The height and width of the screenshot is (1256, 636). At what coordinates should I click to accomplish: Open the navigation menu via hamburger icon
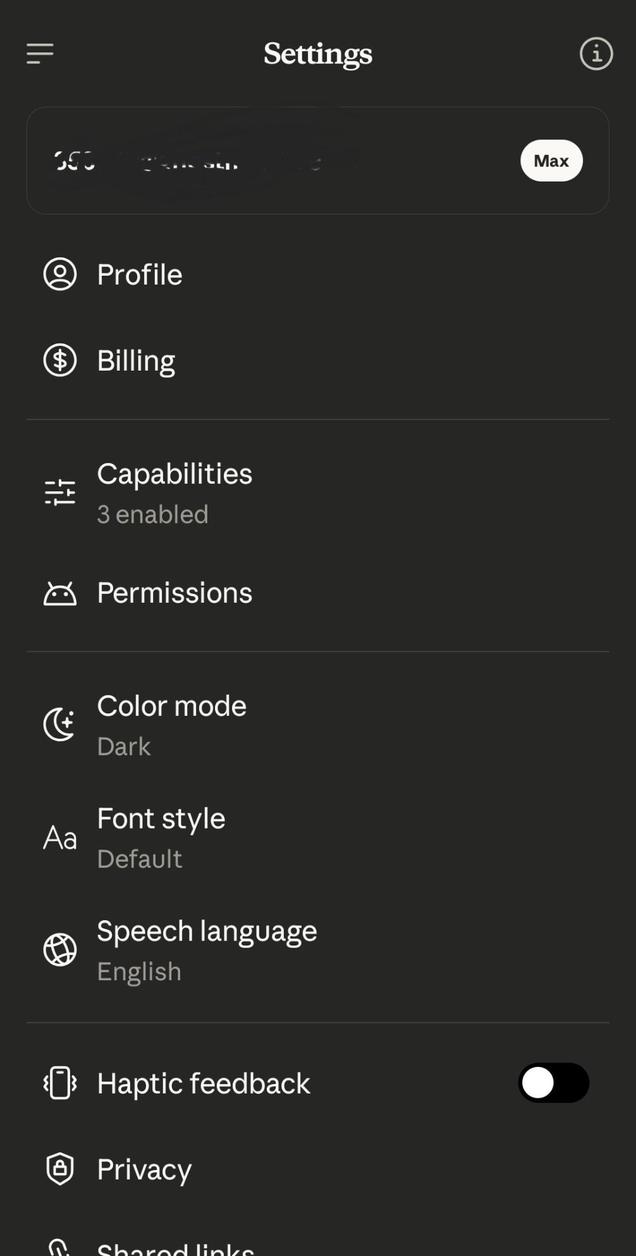[39, 53]
